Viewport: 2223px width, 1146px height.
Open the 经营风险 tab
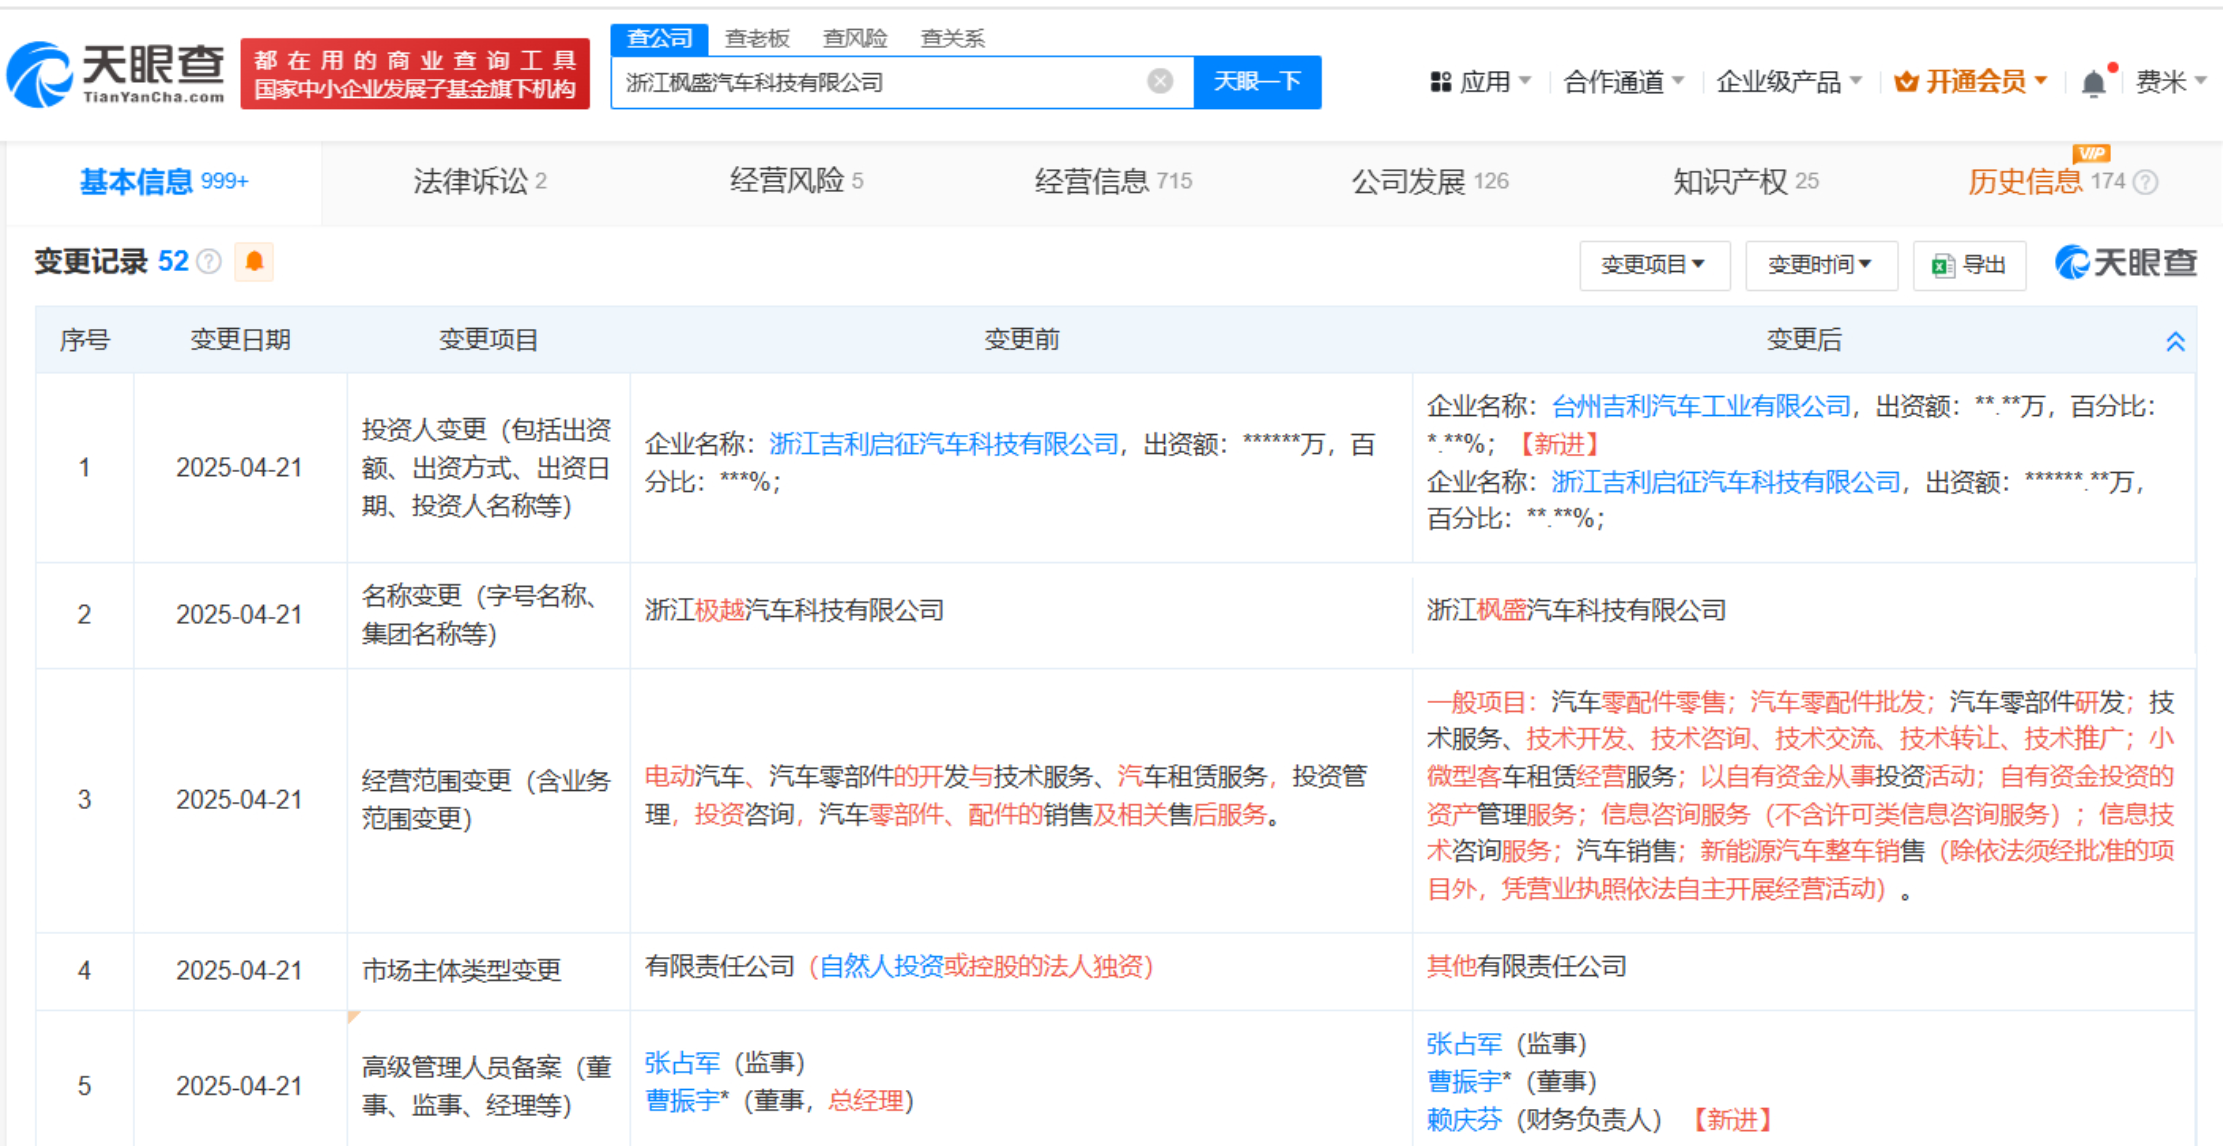coord(797,181)
